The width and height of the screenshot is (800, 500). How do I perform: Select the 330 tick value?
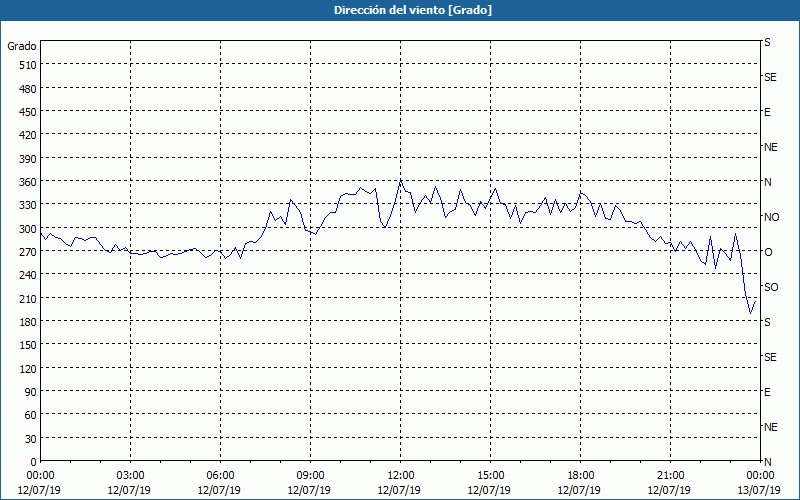[28, 205]
